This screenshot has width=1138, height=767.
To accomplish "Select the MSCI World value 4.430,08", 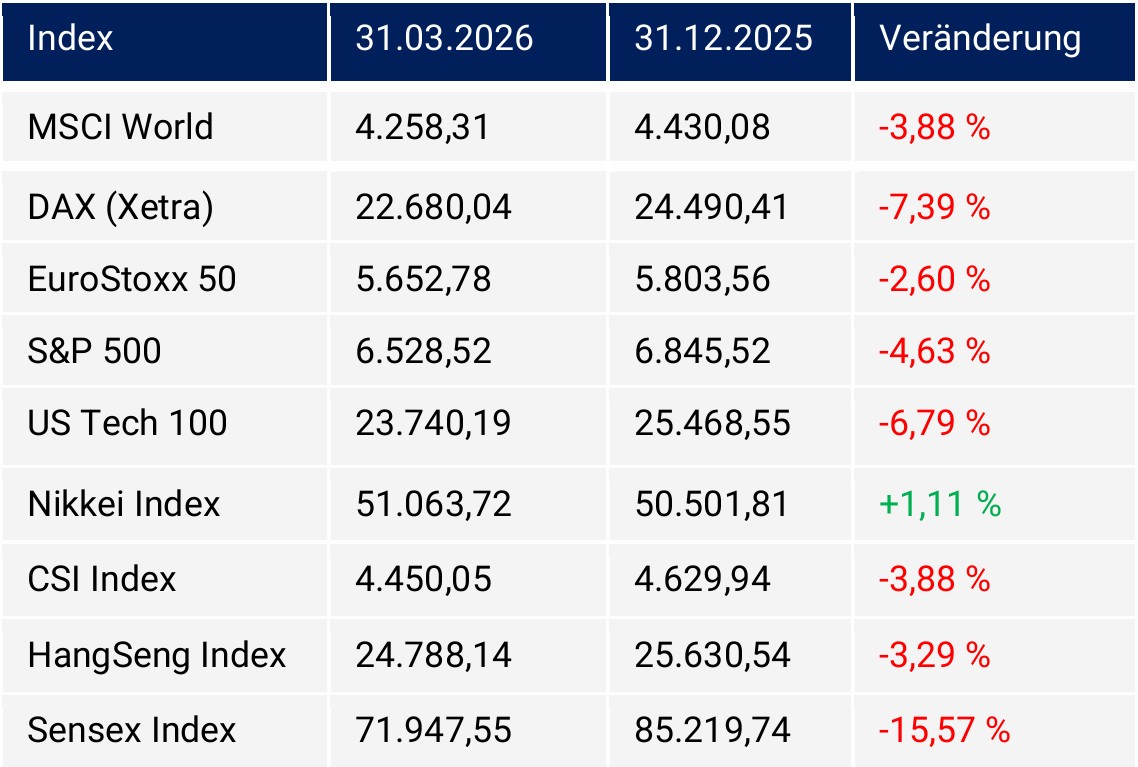I will click(x=702, y=128).
